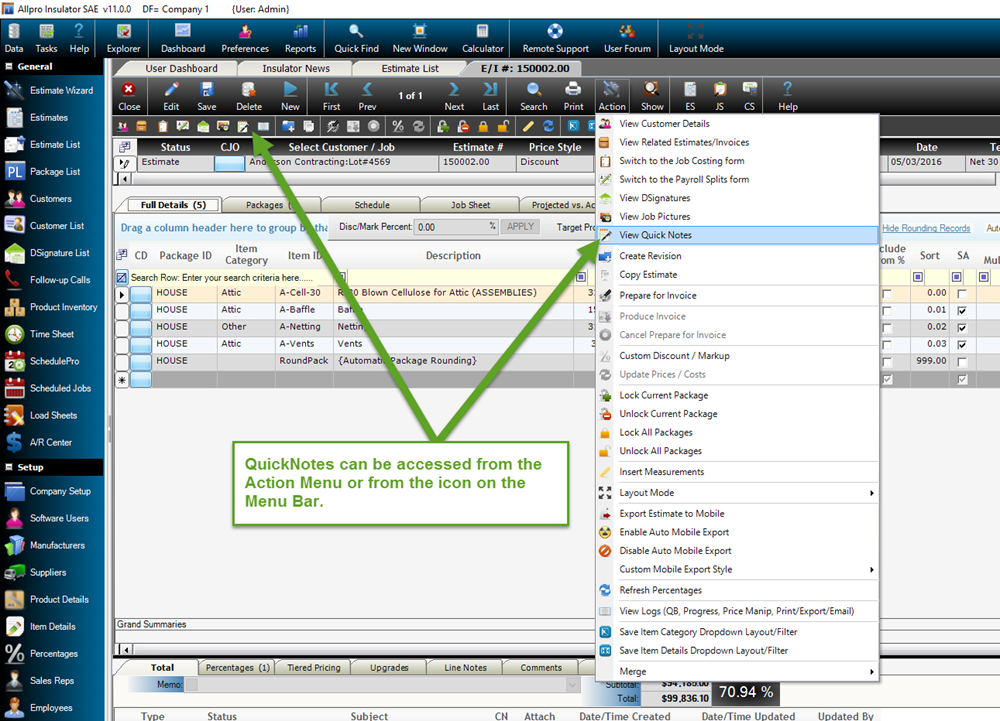Toggle SA checkbox for A-Vents row
The height and width of the screenshot is (721, 1000).
click(962, 345)
